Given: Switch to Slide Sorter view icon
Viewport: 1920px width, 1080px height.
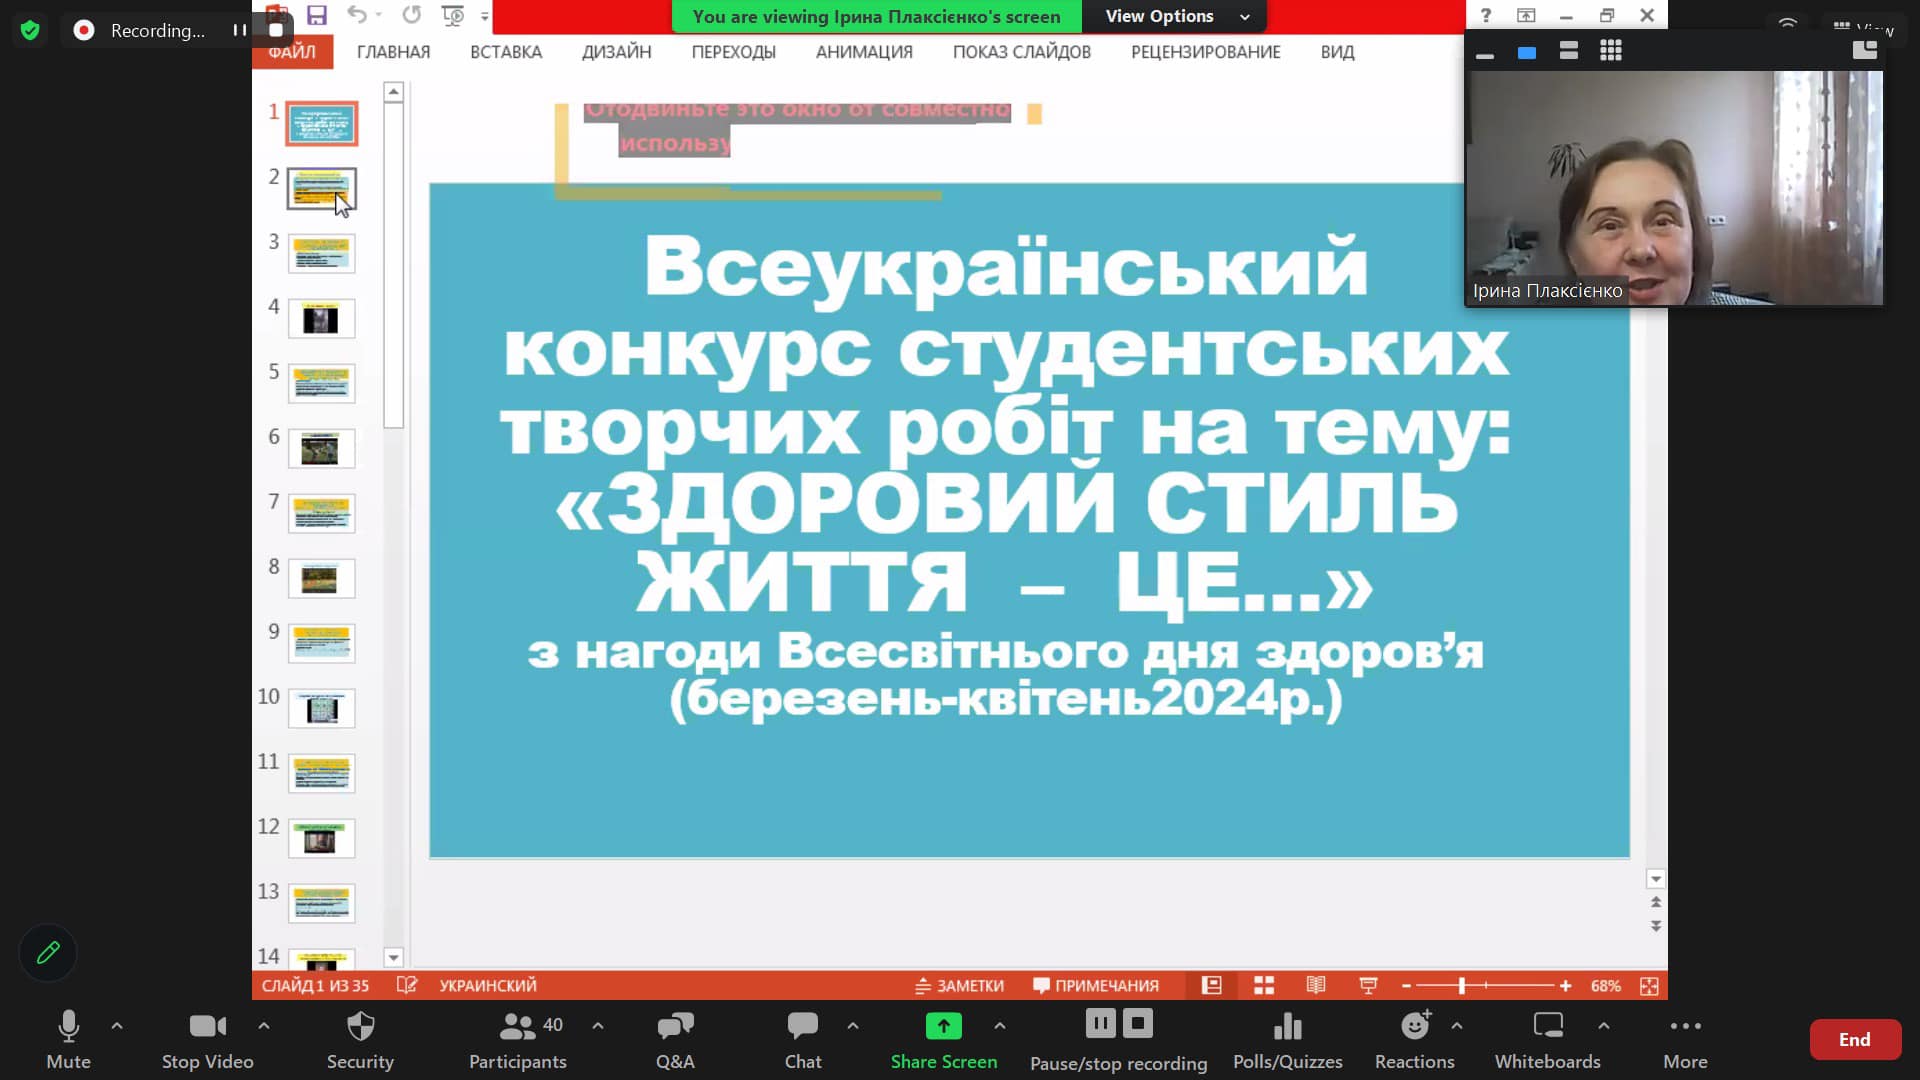Looking at the screenshot, I should pos(1264,986).
